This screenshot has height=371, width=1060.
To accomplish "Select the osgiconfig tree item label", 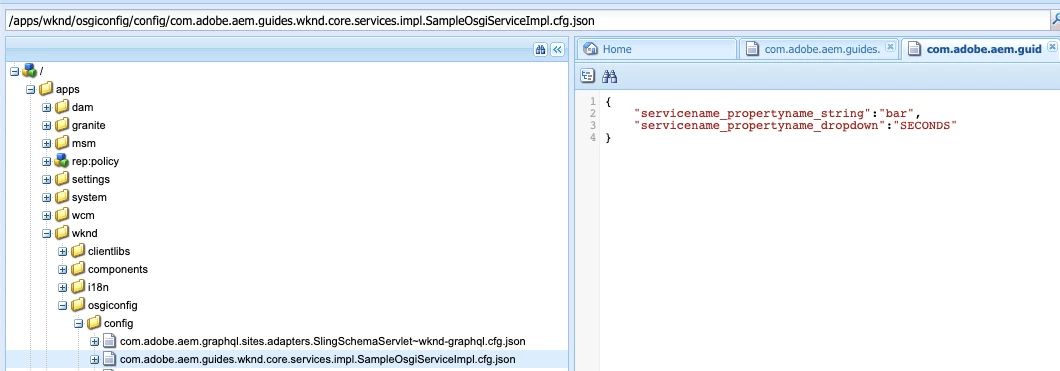I will coord(113,305).
